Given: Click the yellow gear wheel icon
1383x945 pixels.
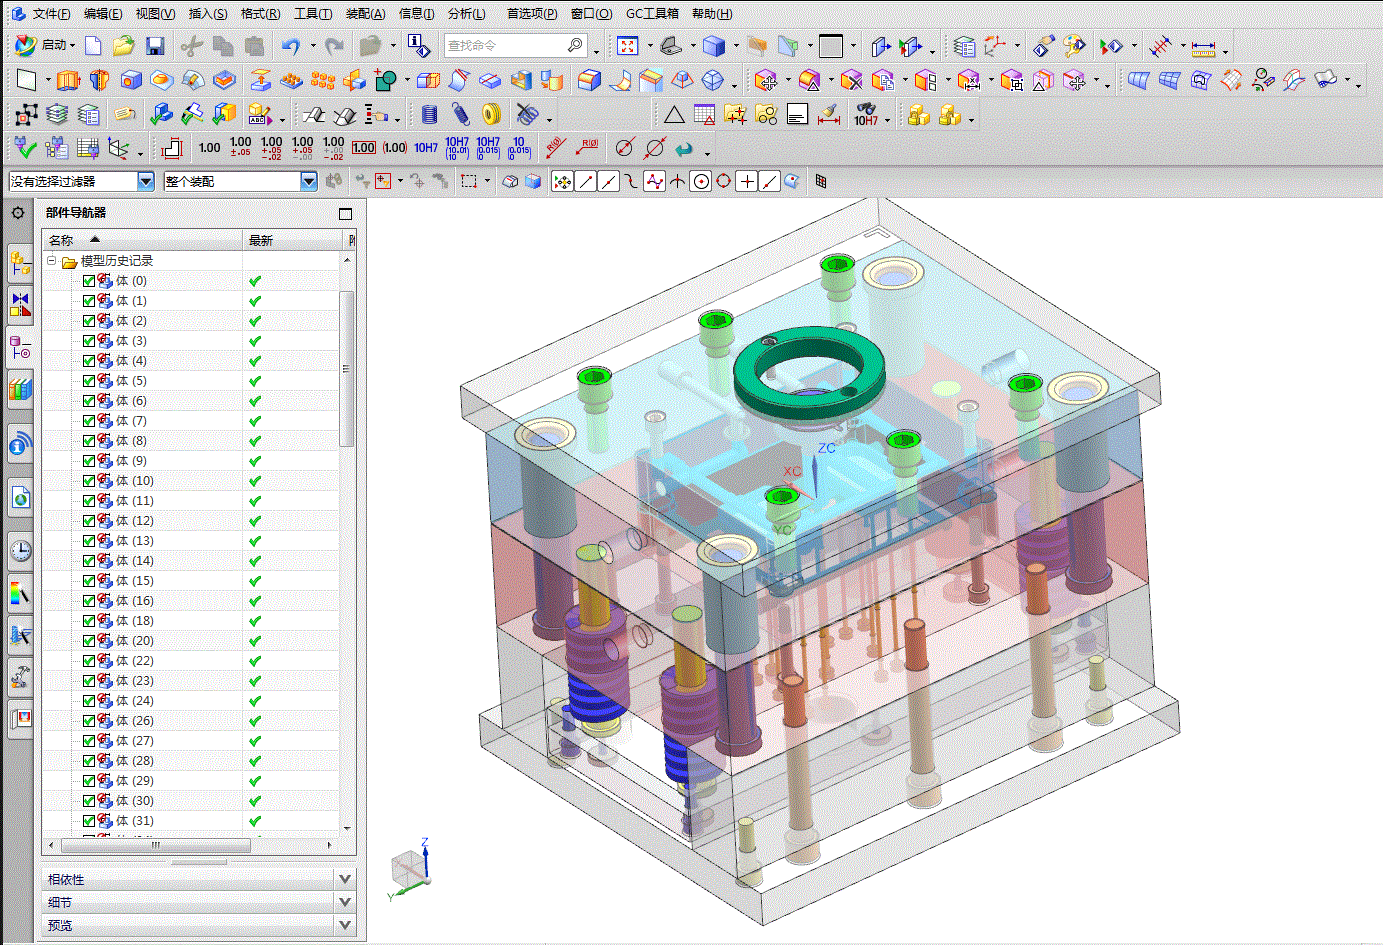Looking at the screenshot, I should click(x=491, y=115).
